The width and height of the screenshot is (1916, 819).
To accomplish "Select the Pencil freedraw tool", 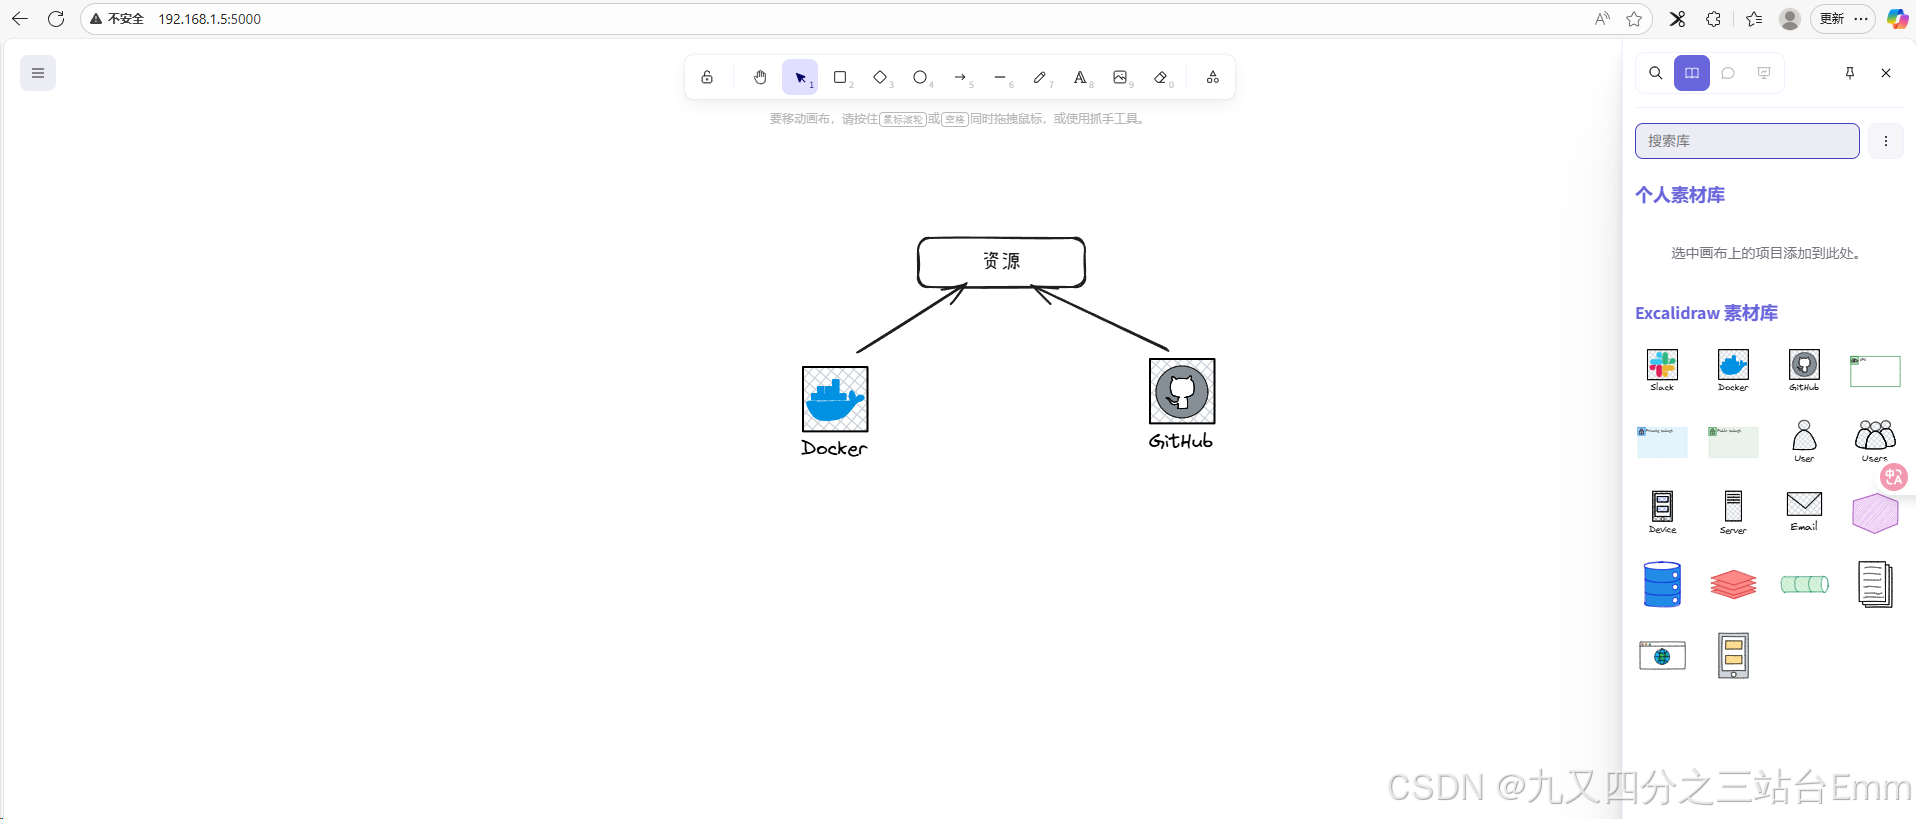I will [x=1040, y=77].
